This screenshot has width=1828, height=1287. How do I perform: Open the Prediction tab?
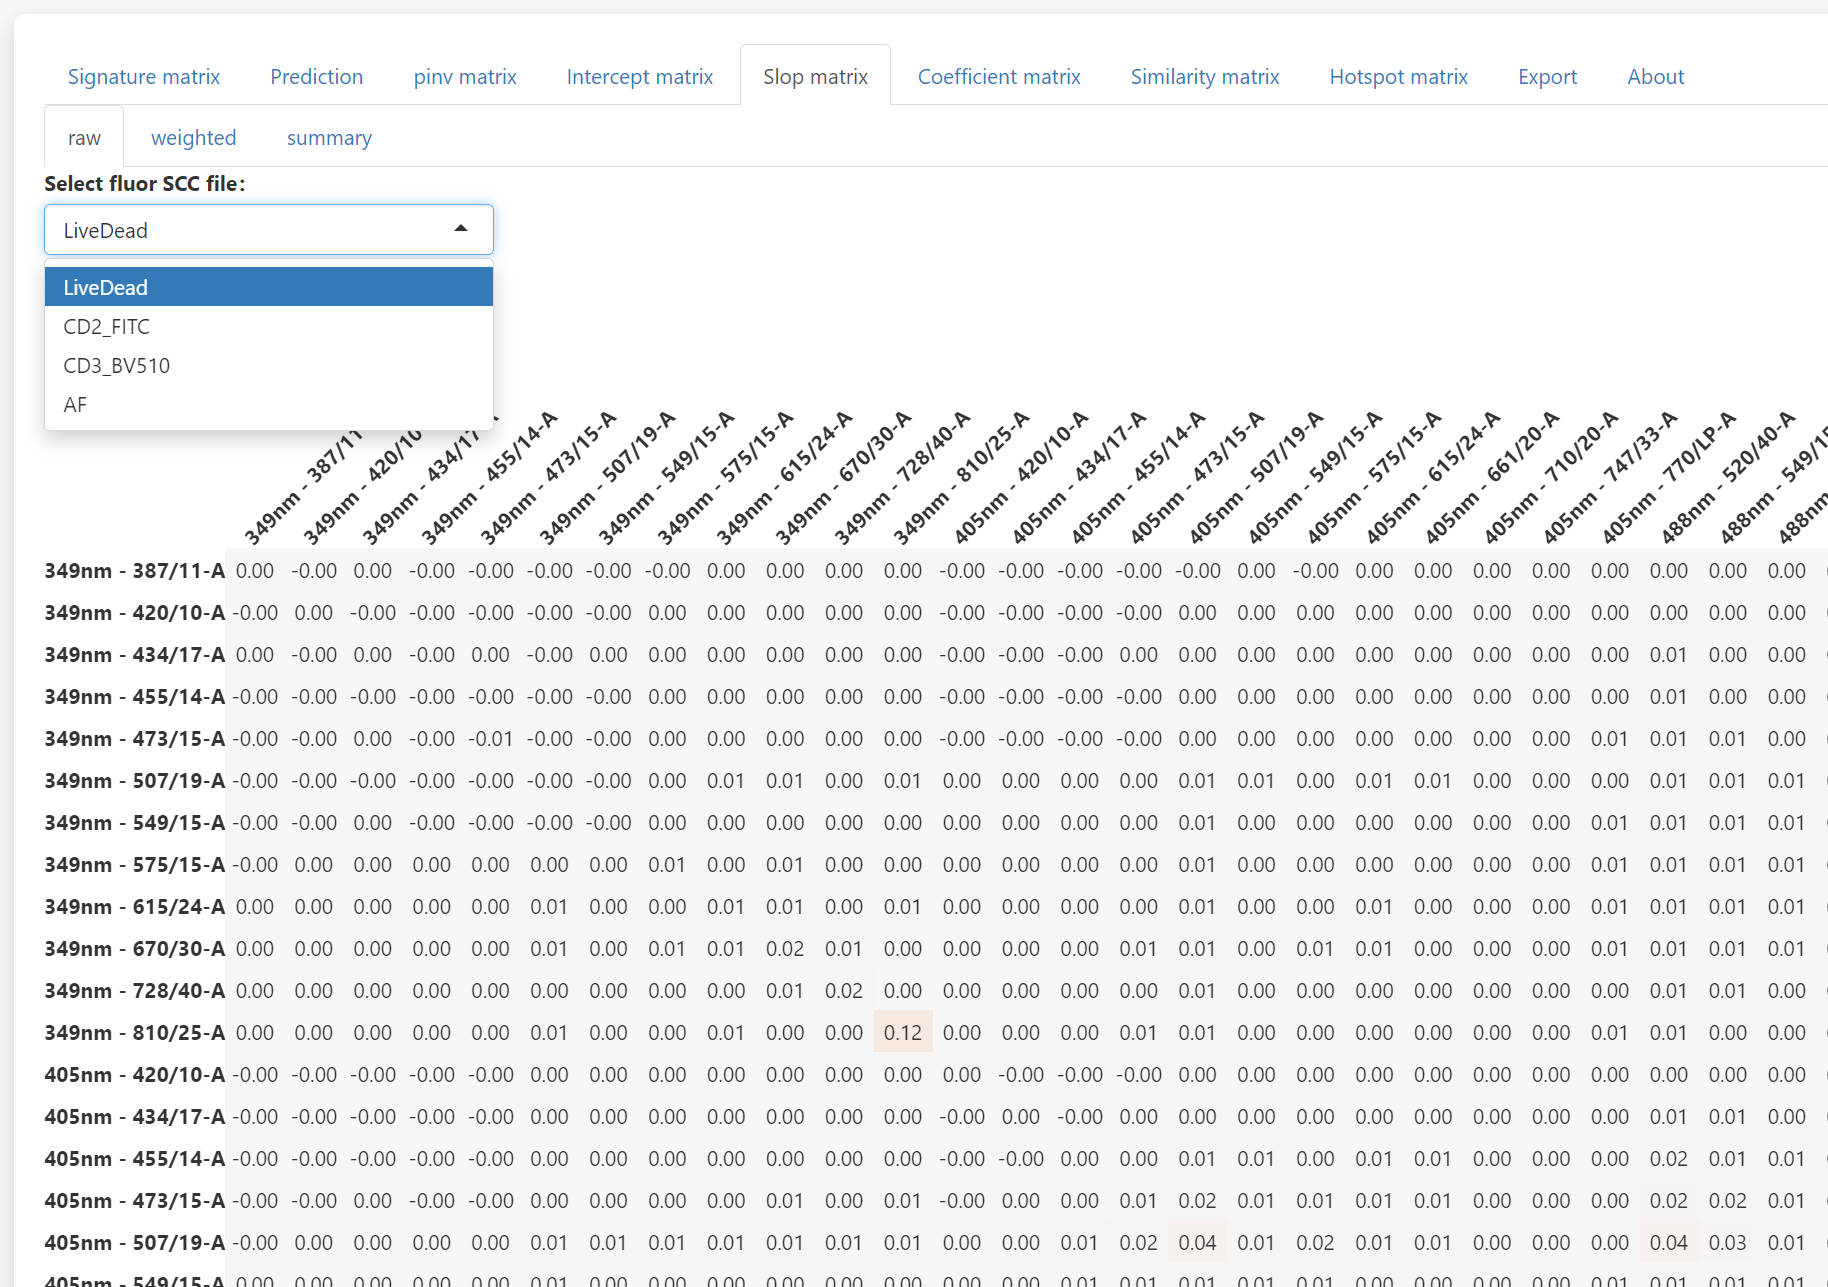coord(316,77)
